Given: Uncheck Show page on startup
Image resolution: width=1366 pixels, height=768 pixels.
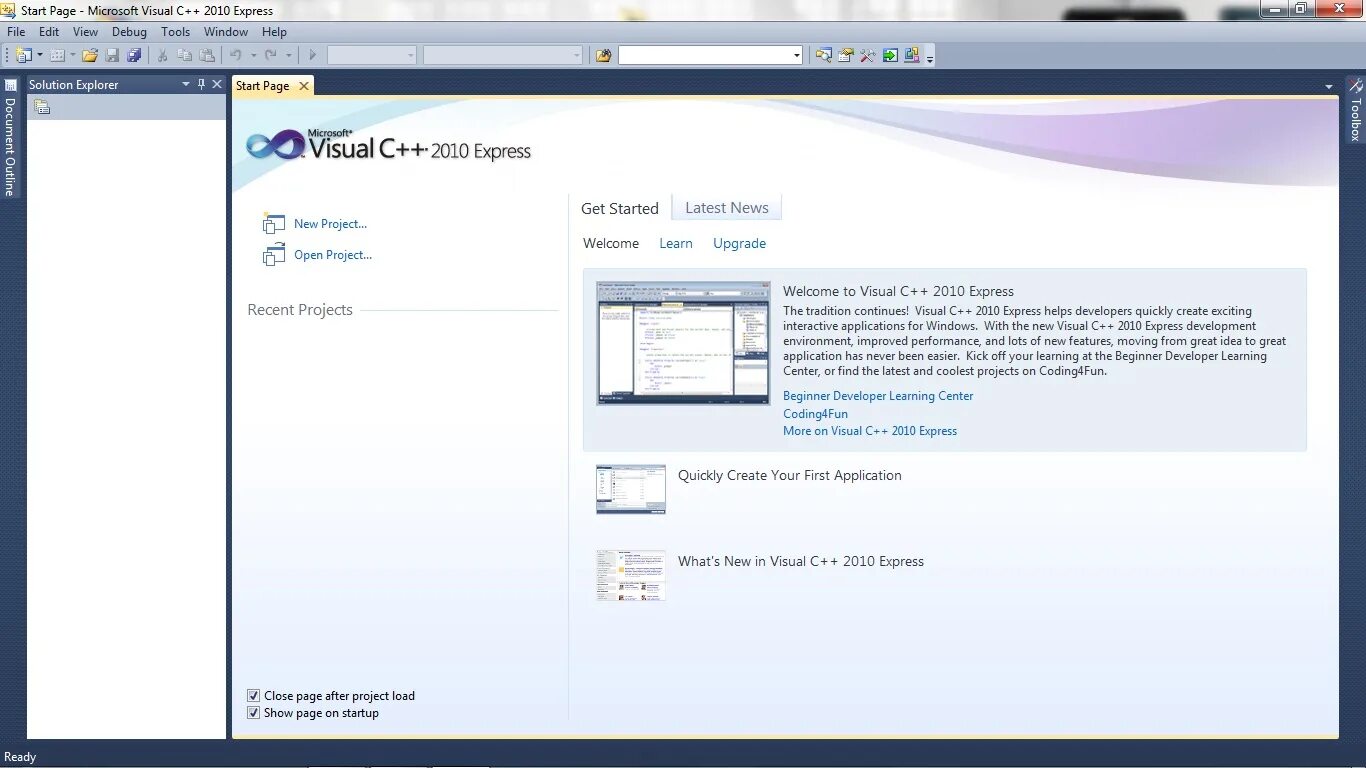Looking at the screenshot, I should click(x=253, y=713).
